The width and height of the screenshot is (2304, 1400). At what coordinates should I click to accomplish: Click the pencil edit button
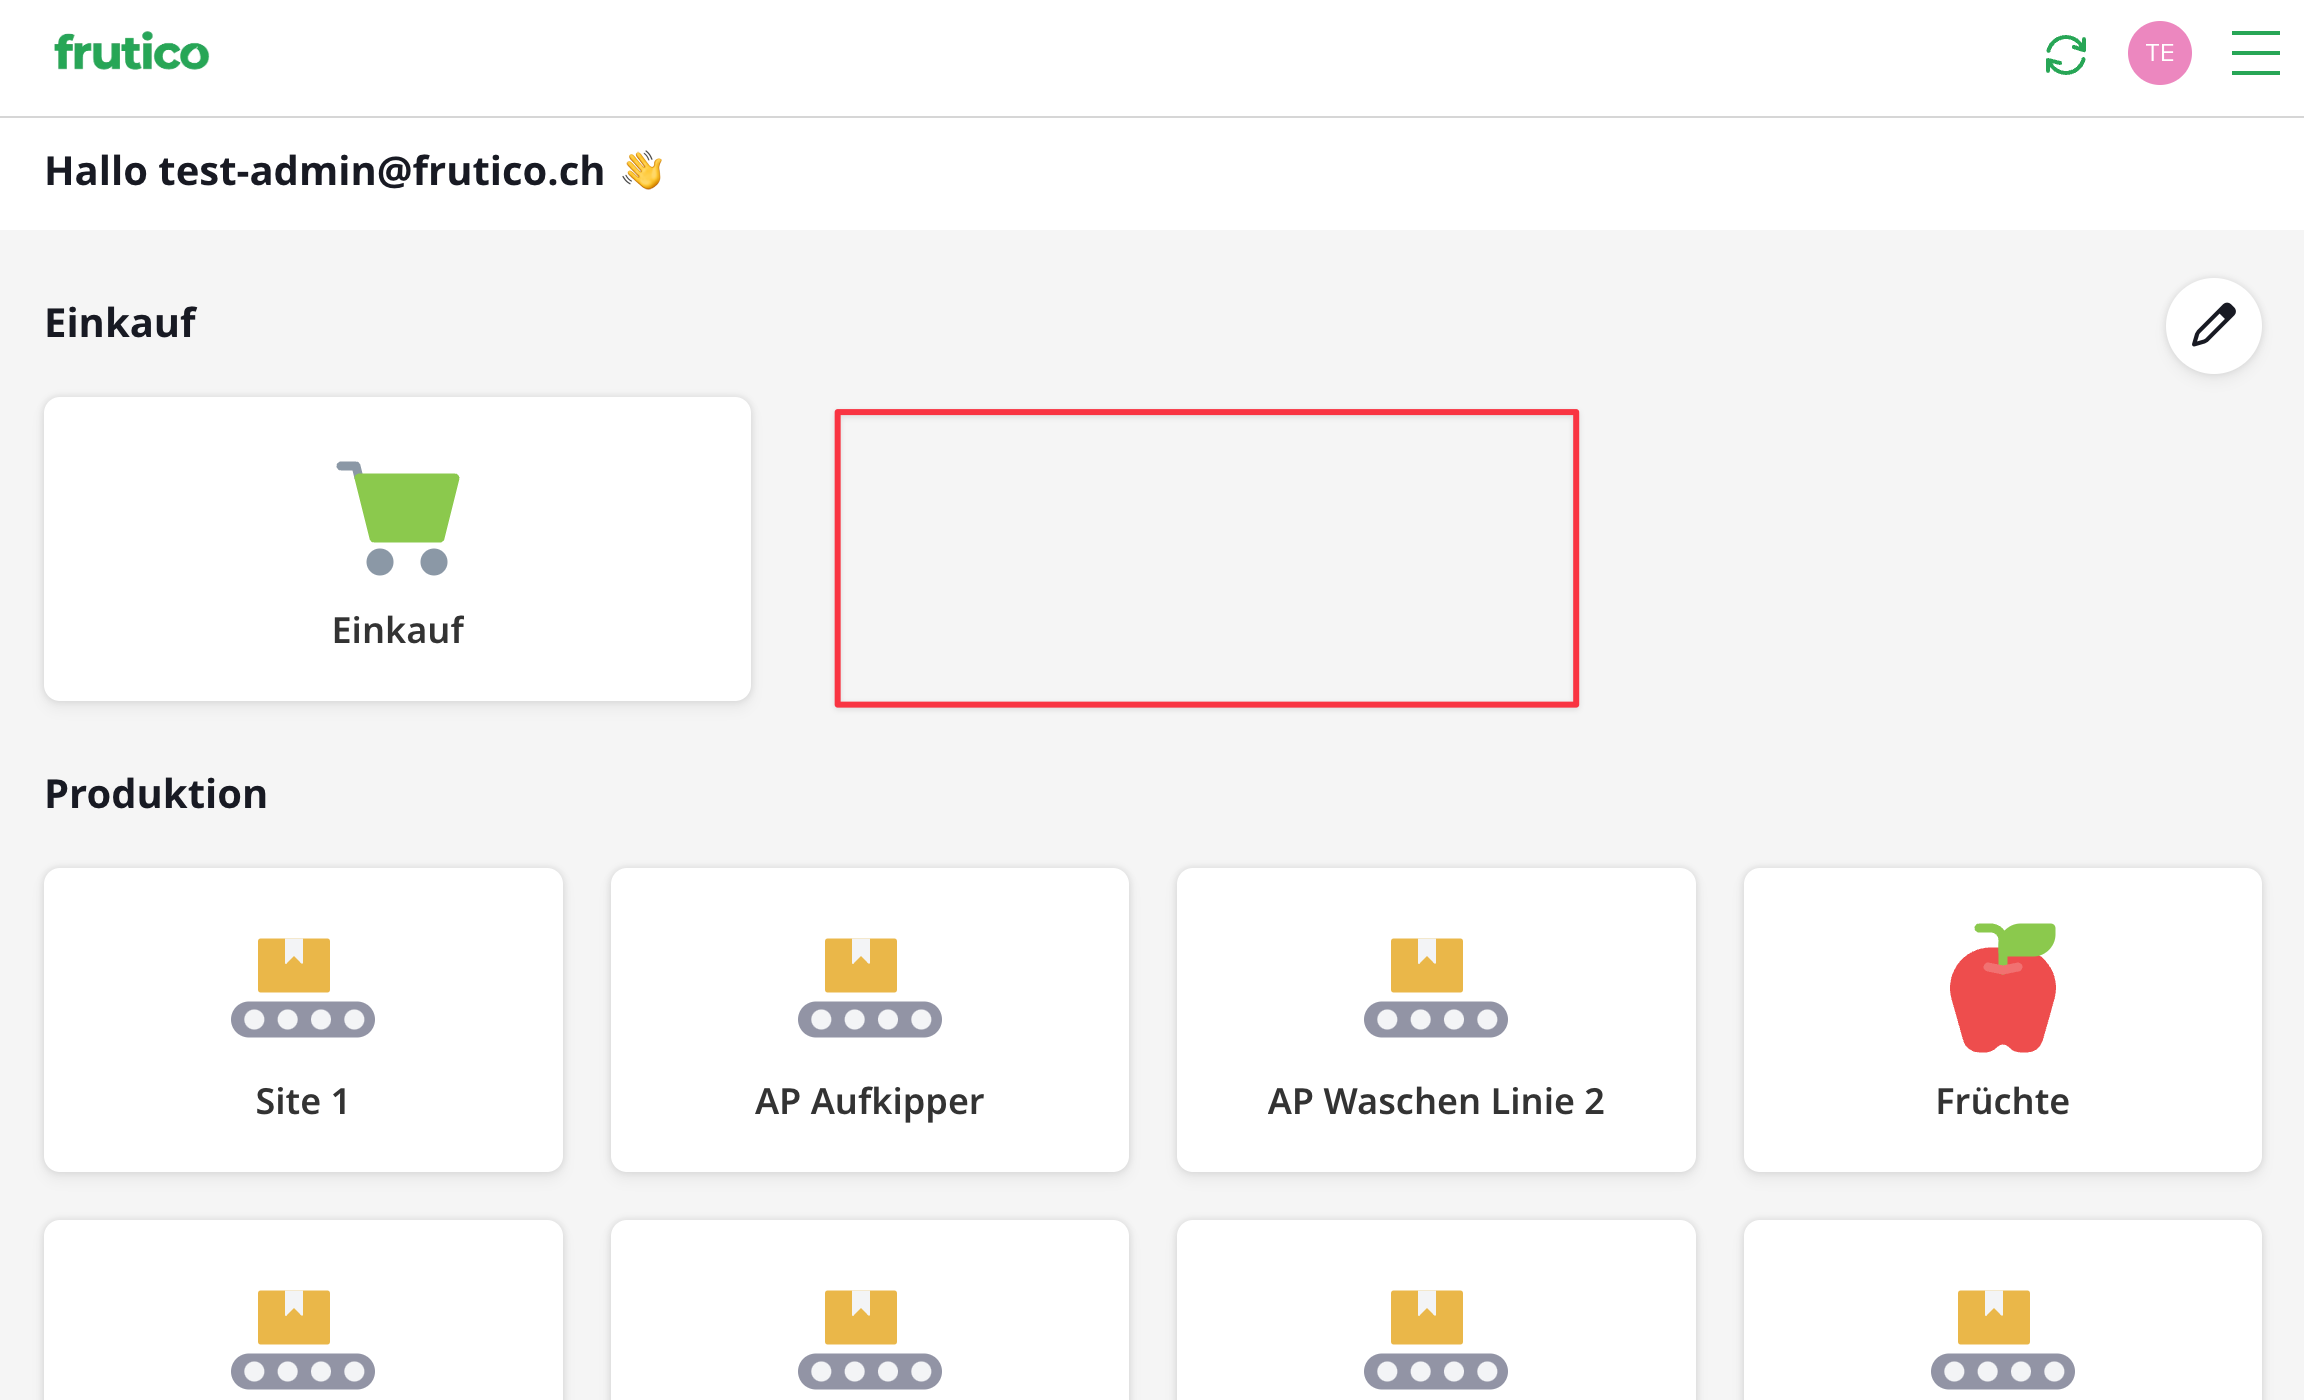(2213, 326)
